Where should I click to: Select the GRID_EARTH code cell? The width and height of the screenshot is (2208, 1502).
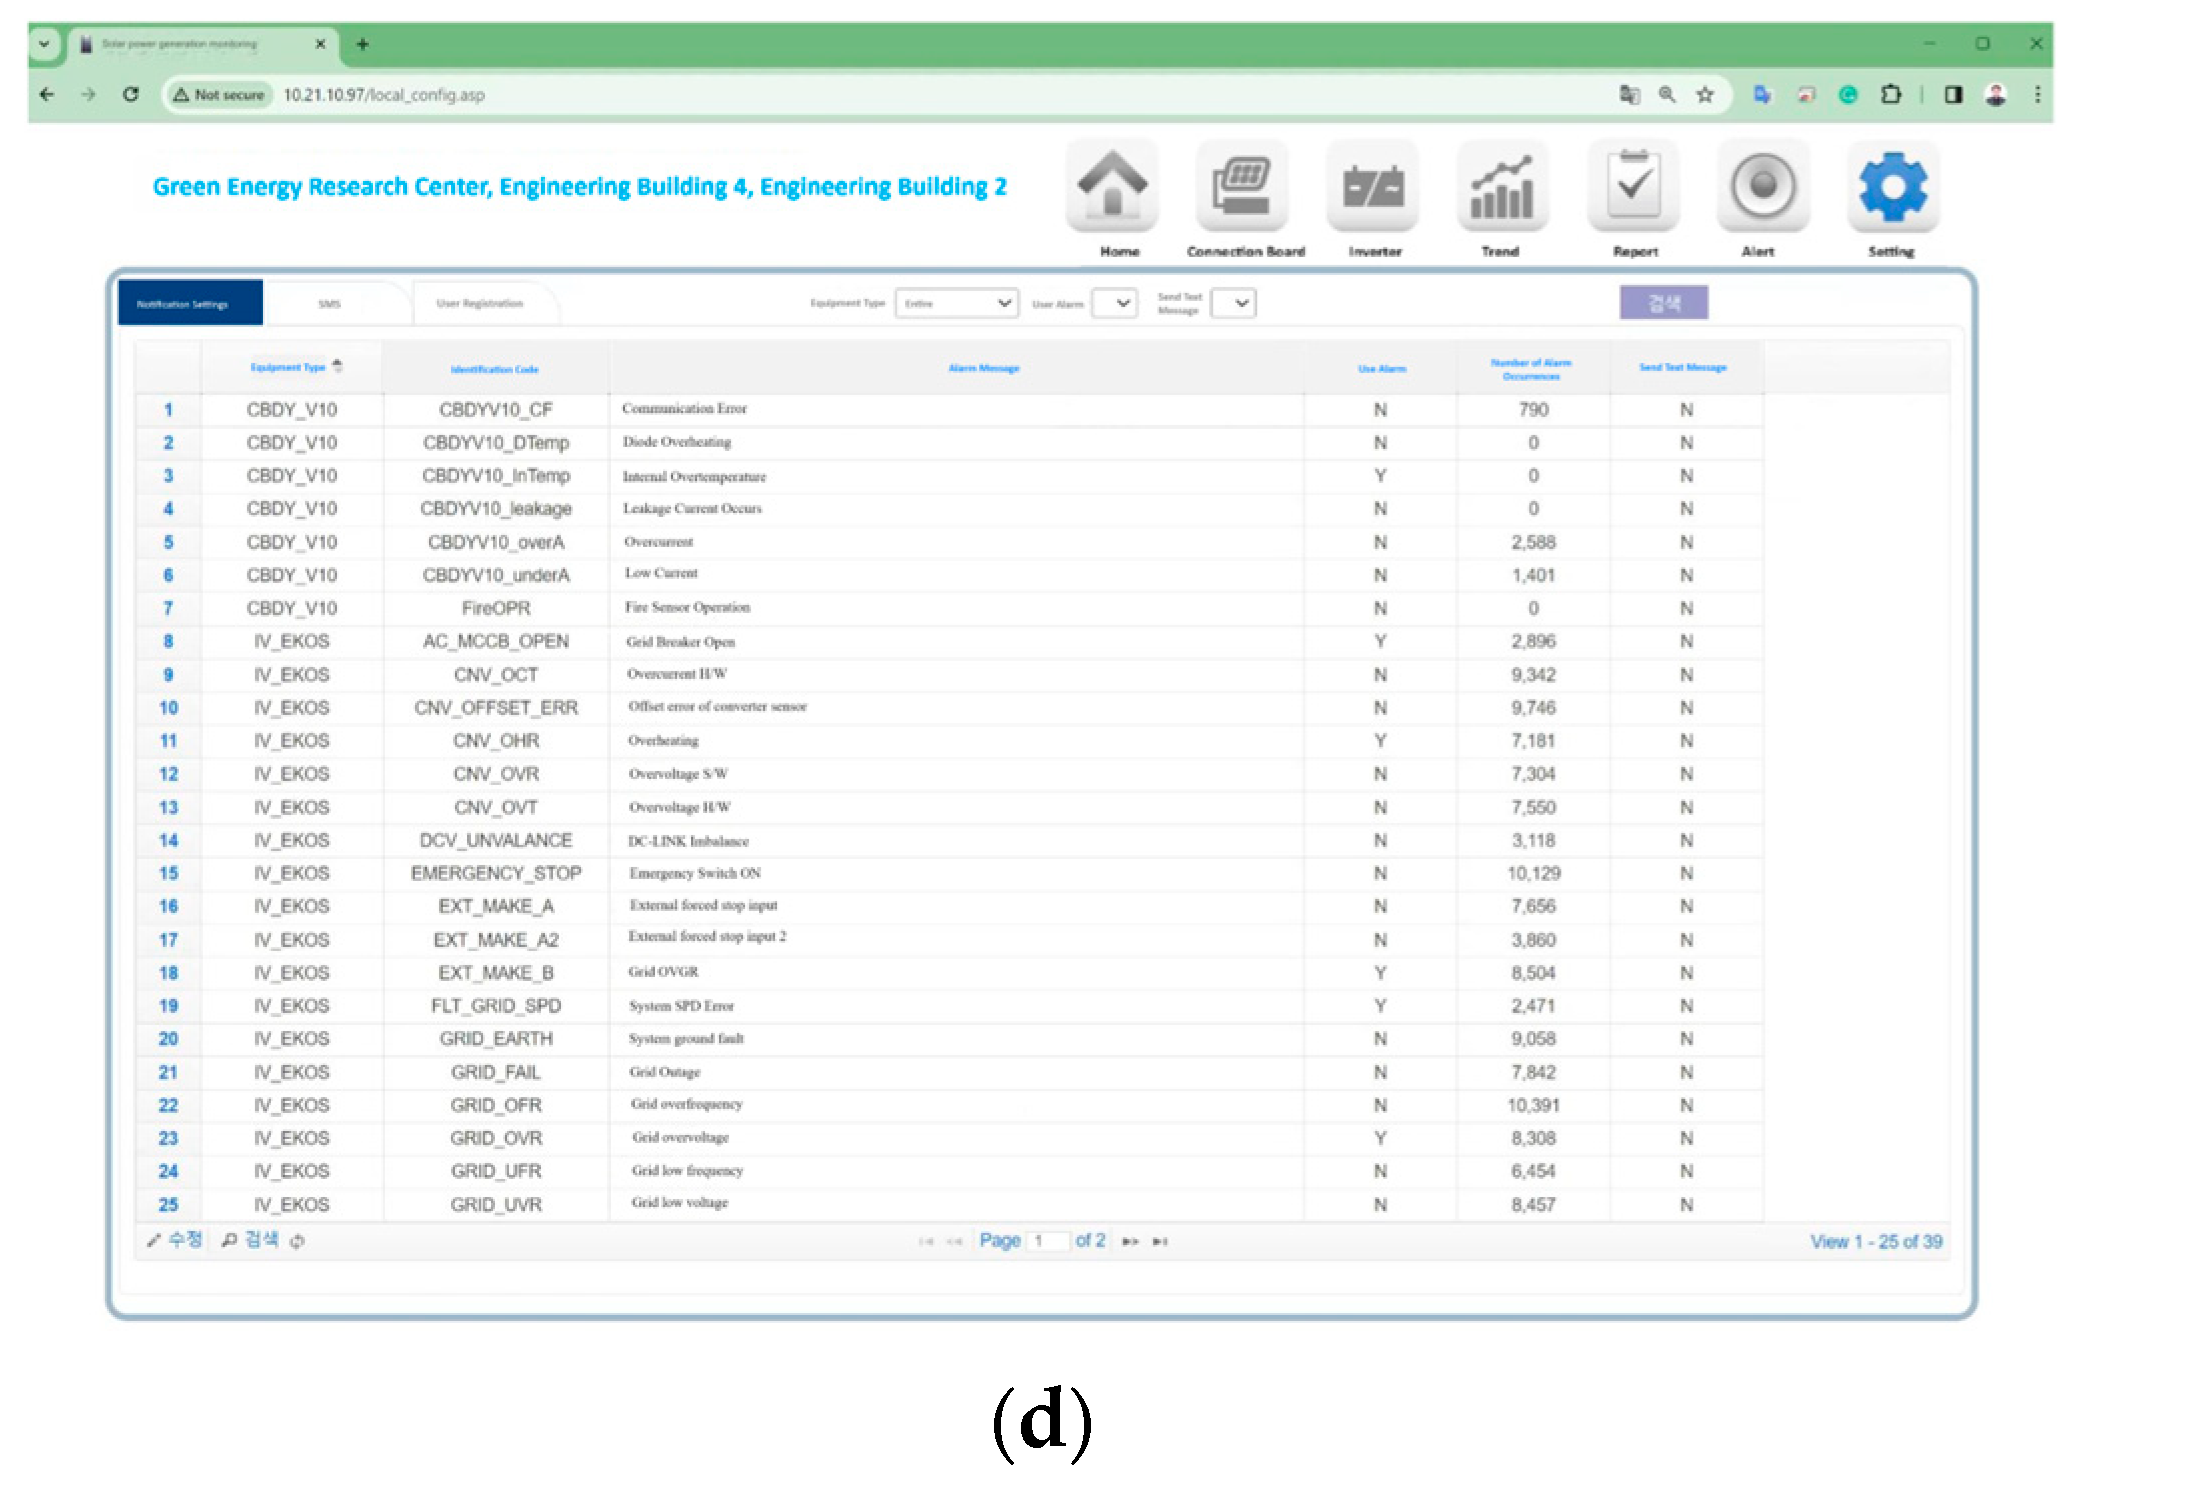[x=496, y=1039]
